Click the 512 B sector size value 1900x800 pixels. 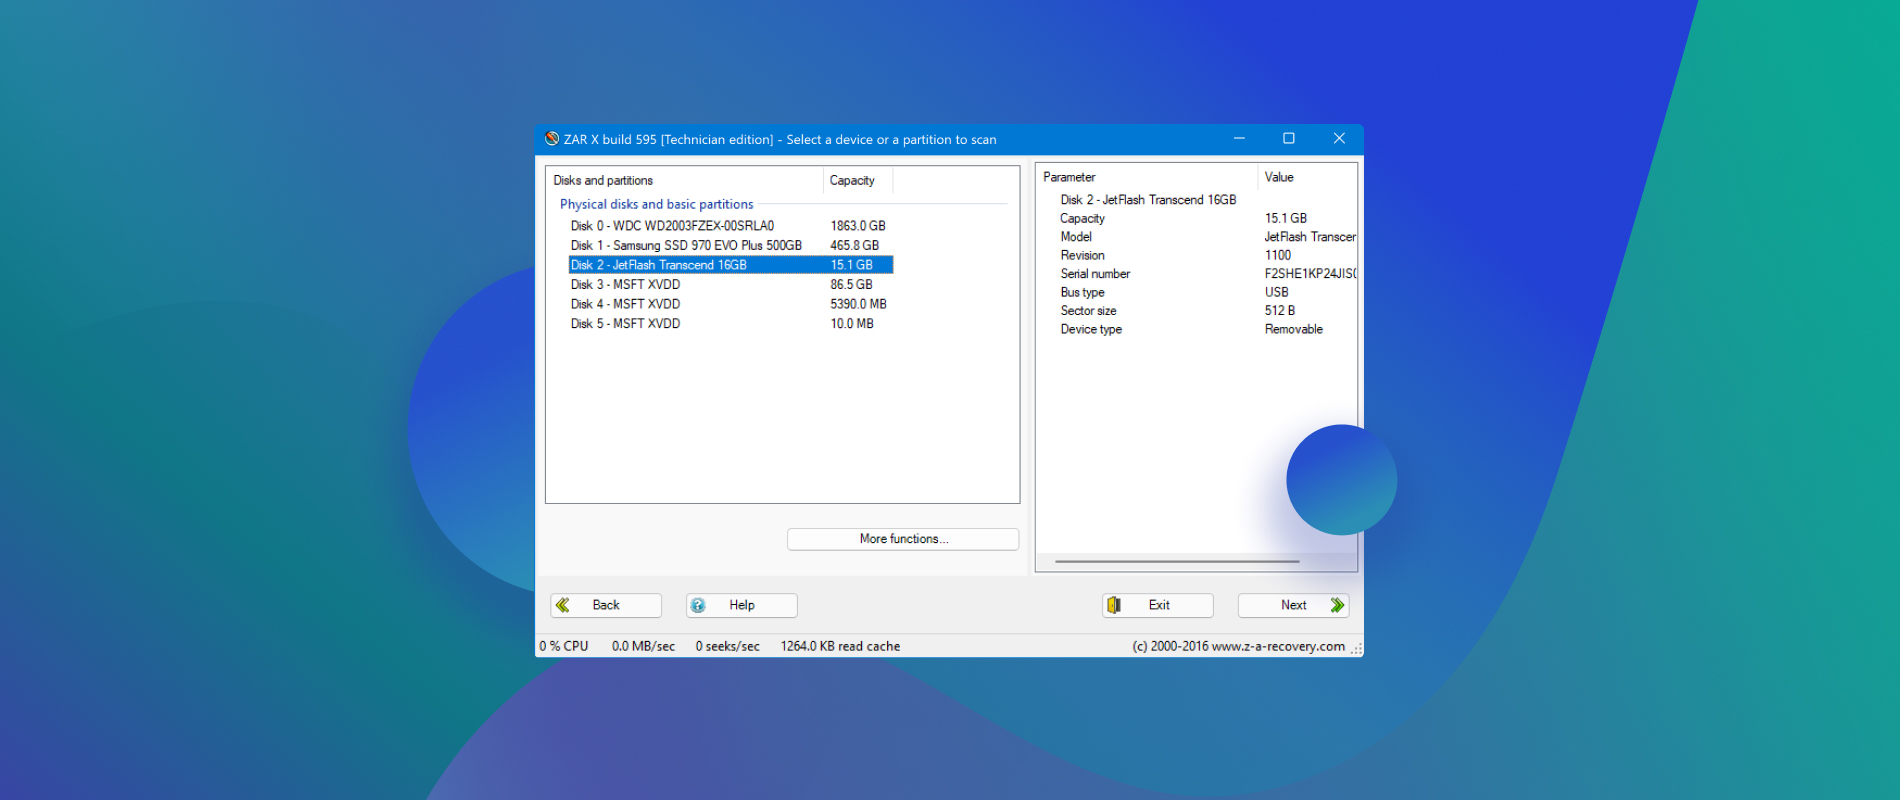pyautogui.click(x=1279, y=311)
